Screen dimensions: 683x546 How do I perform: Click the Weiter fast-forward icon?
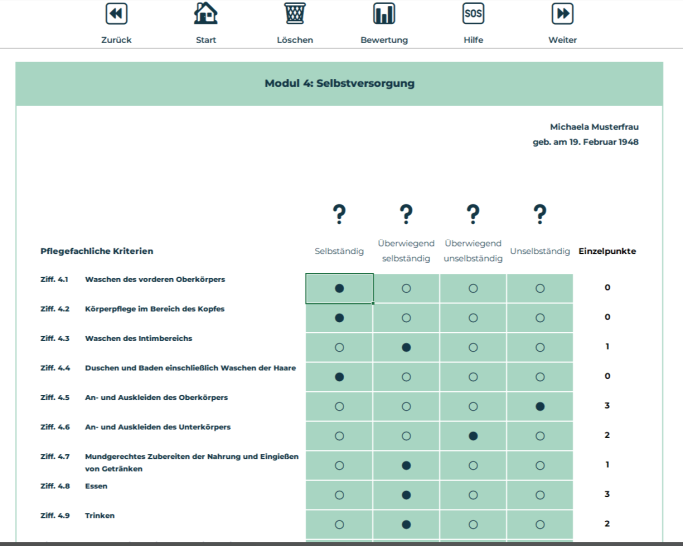[x=562, y=14]
